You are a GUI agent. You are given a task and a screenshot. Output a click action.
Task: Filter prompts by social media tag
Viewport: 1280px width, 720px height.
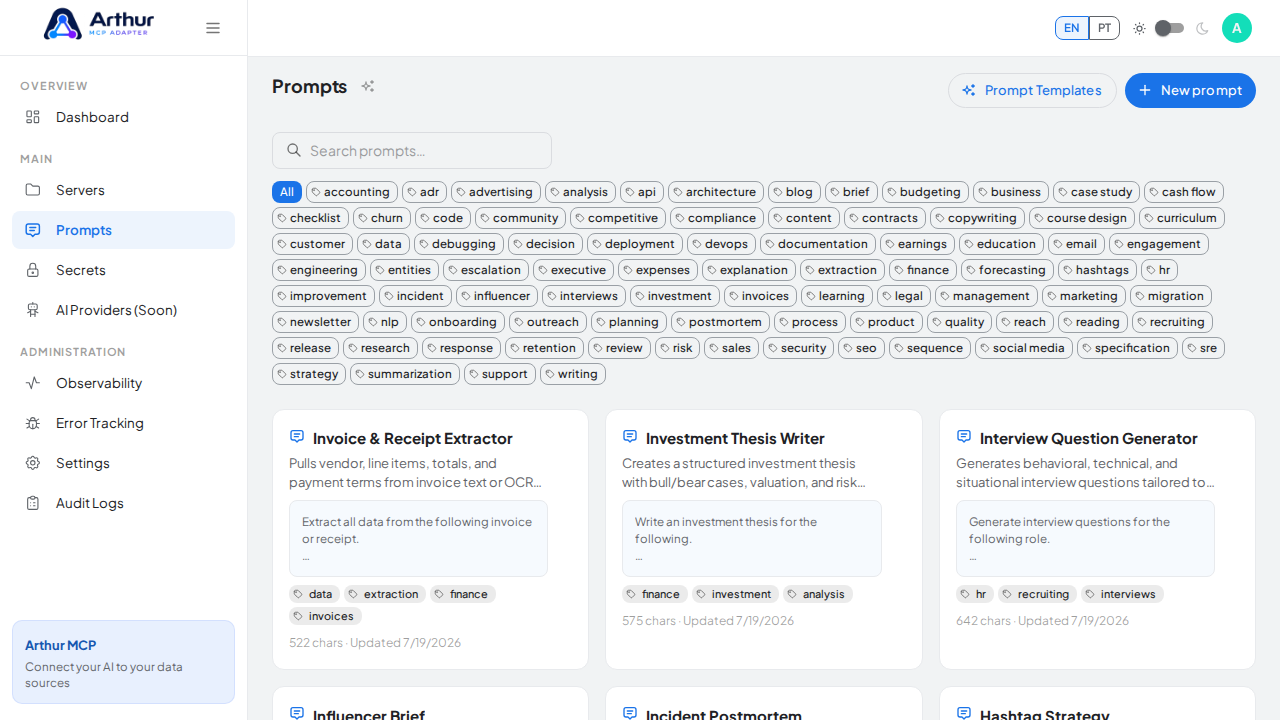pyautogui.click(x=1024, y=348)
